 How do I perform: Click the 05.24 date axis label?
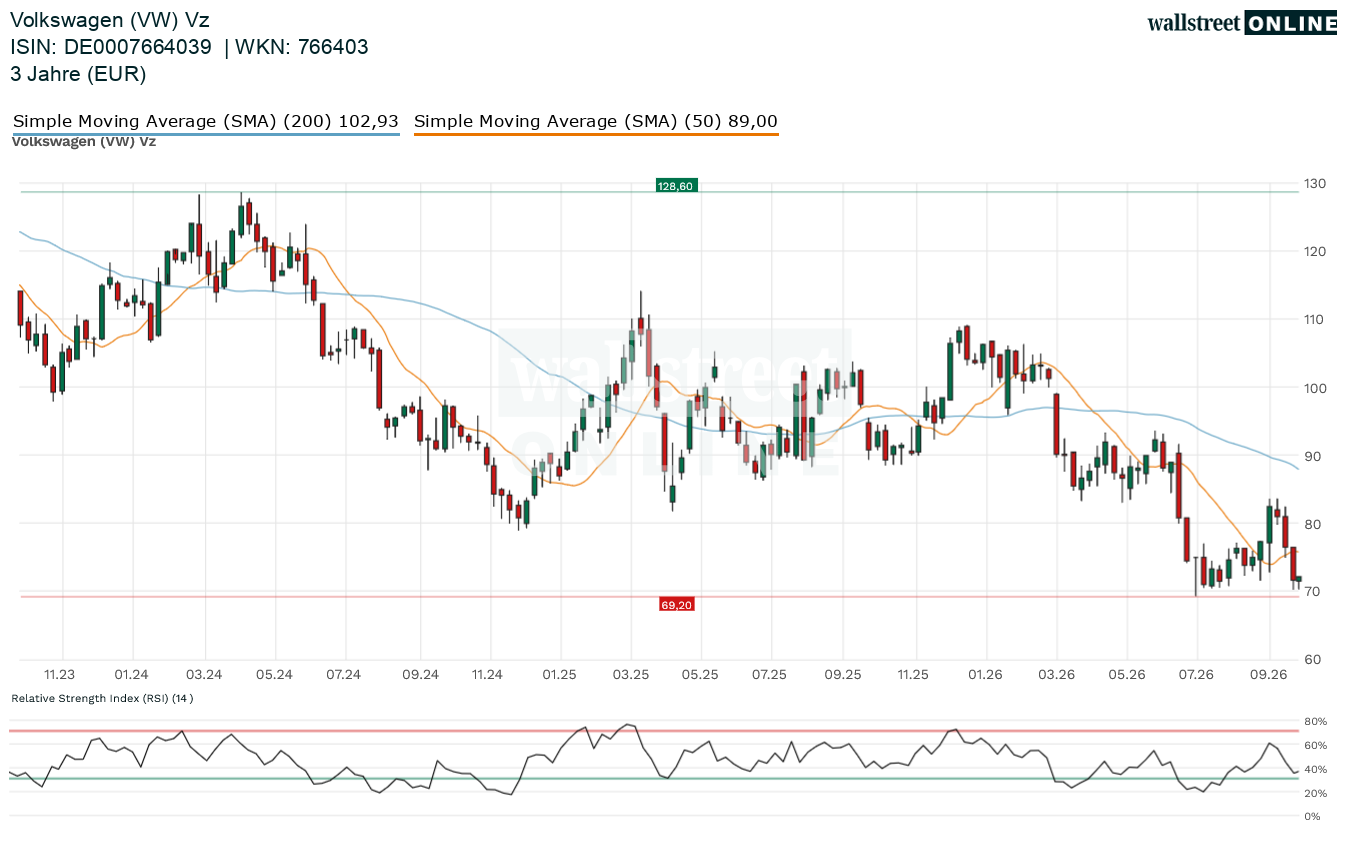point(275,675)
